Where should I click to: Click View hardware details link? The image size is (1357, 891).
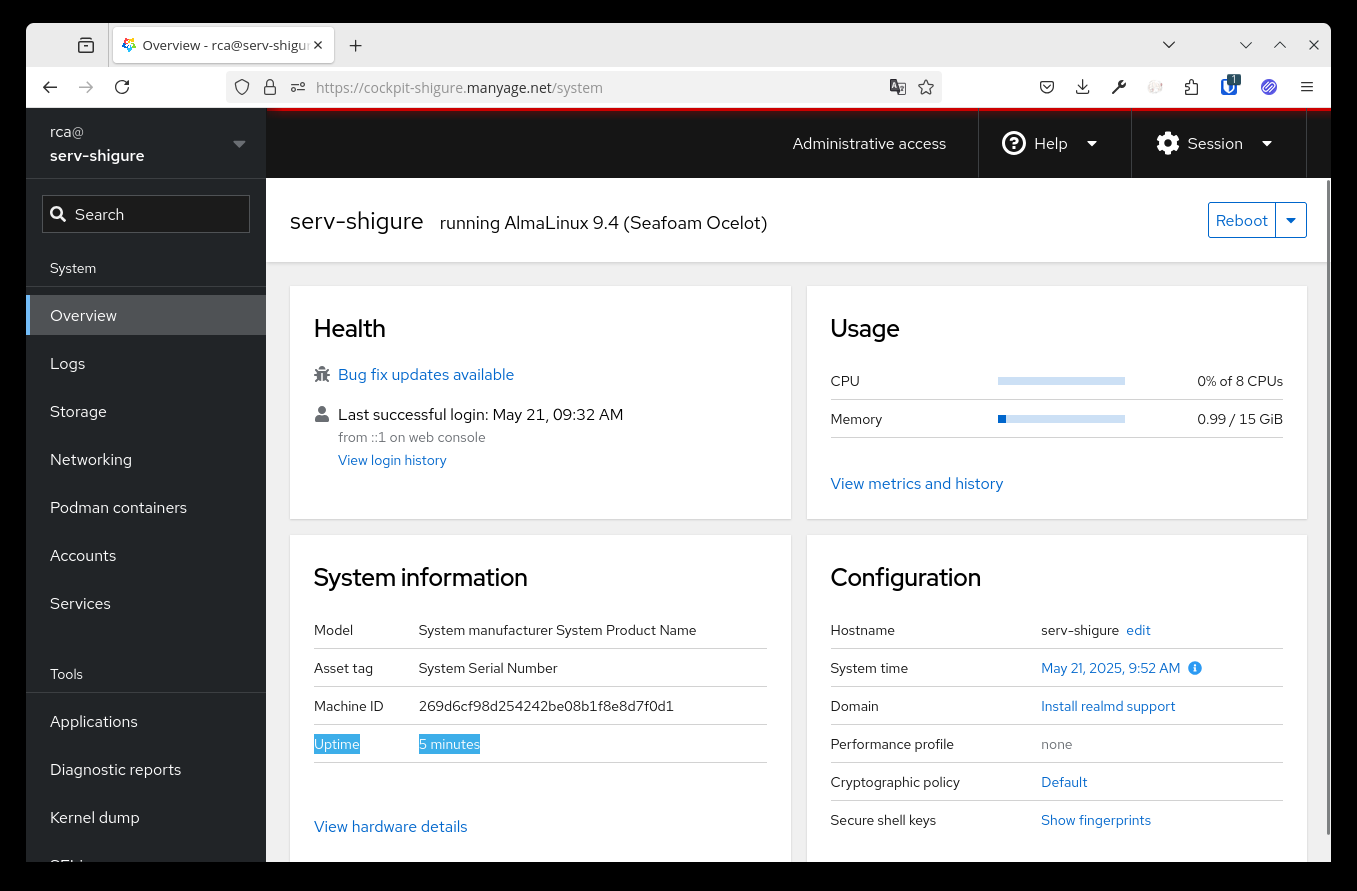(x=391, y=826)
